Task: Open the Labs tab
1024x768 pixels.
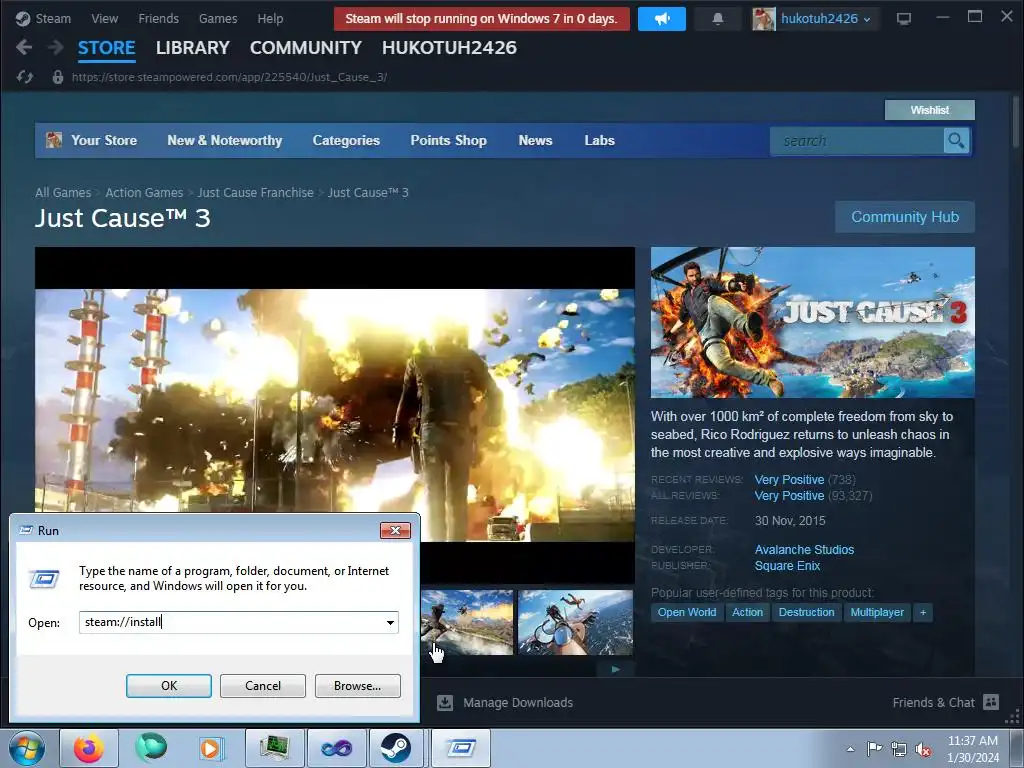Action: point(600,140)
